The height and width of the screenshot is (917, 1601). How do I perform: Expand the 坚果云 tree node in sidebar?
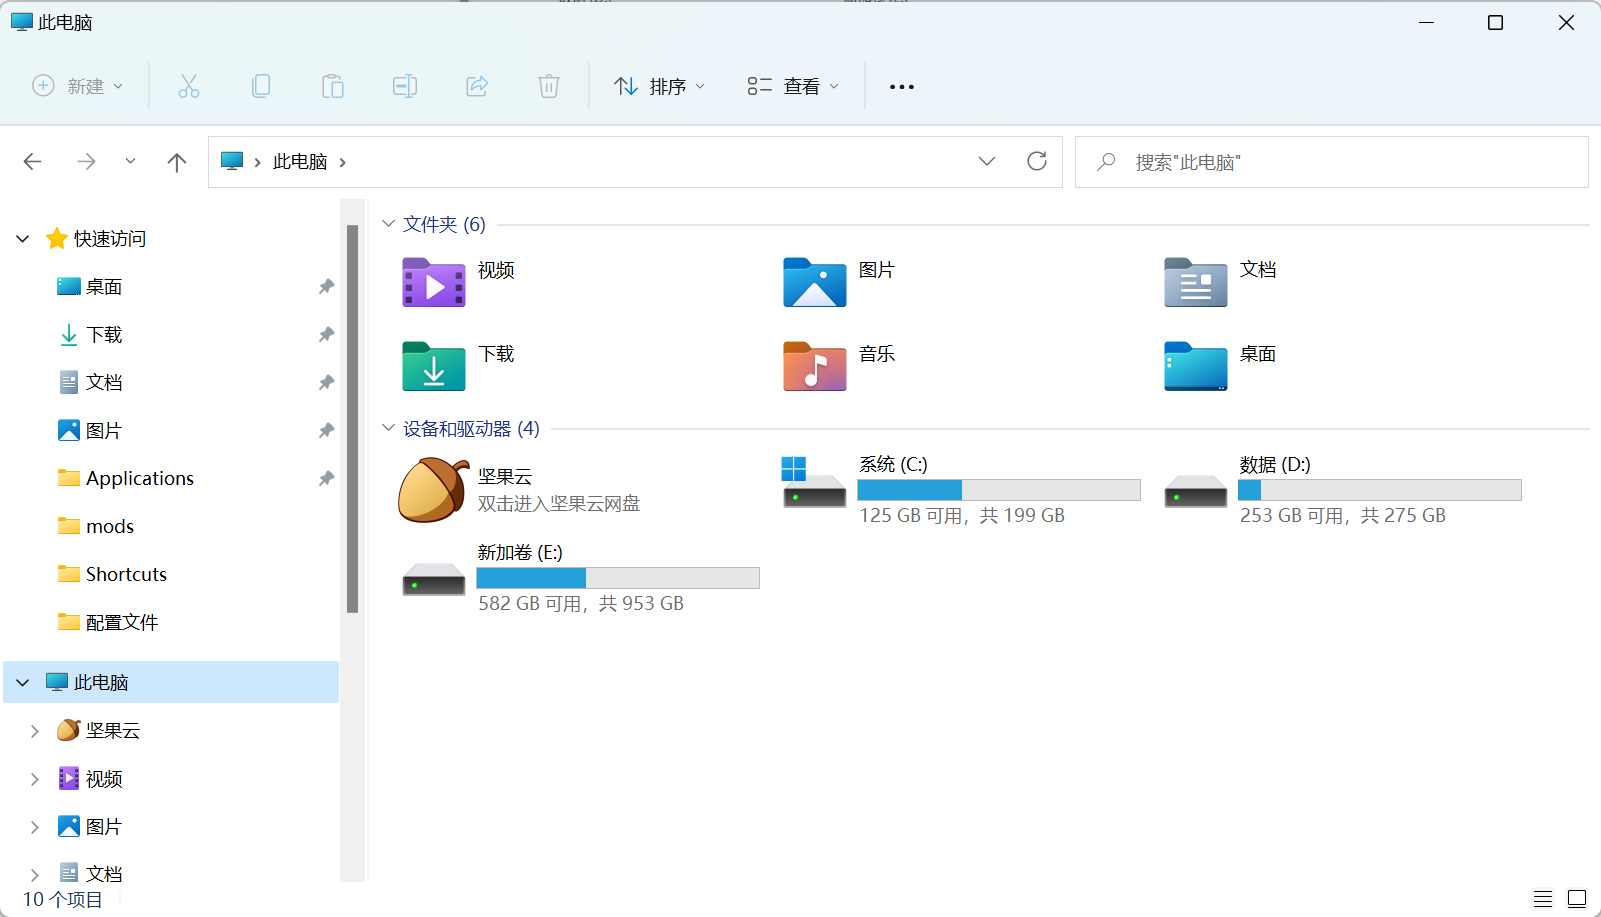[35, 731]
